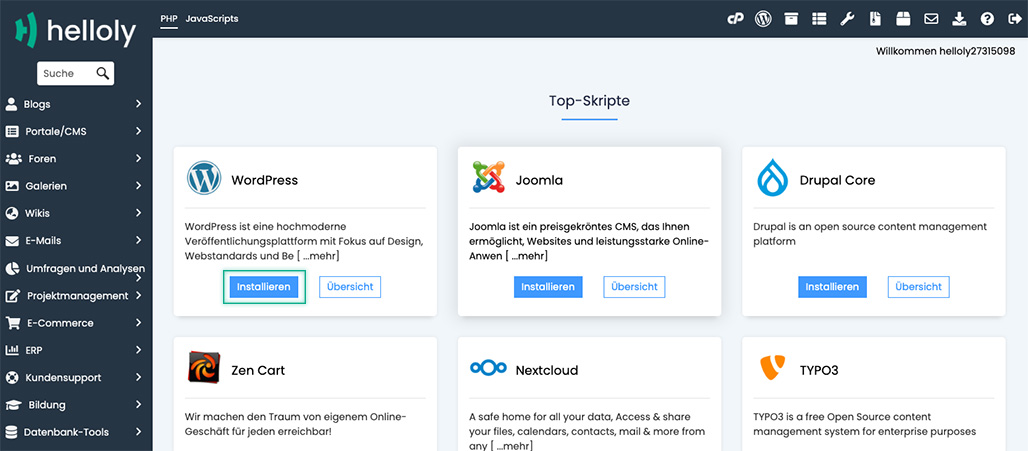
Task: Click Installieren for Drupal Core
Action: click(x=832, y=287)
